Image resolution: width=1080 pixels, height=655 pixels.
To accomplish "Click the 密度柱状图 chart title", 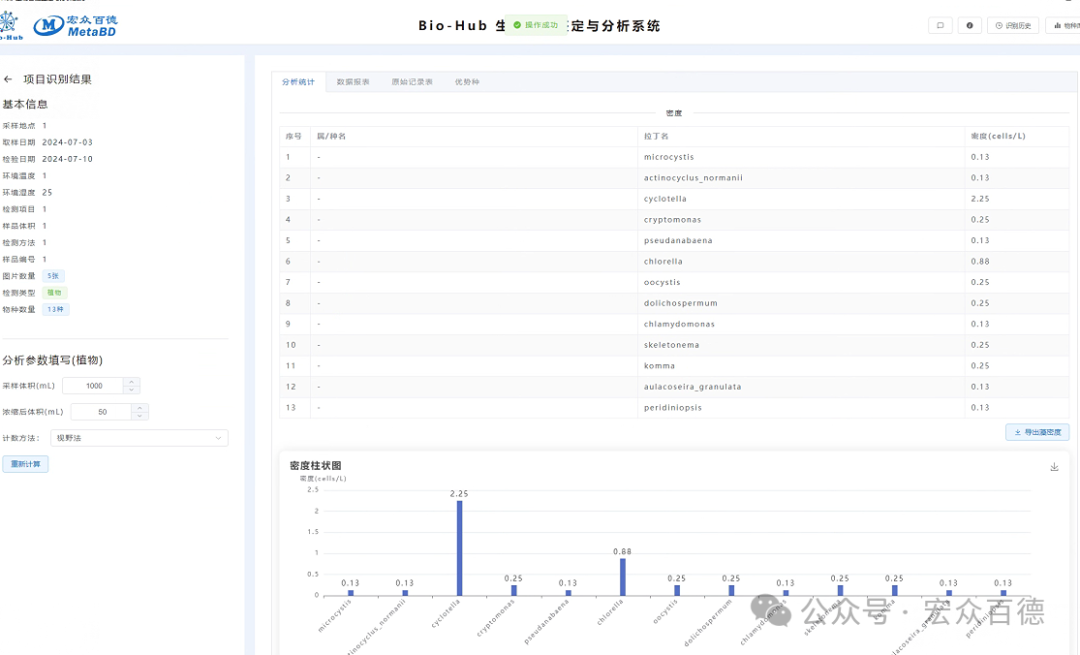I will click(315, 466).
